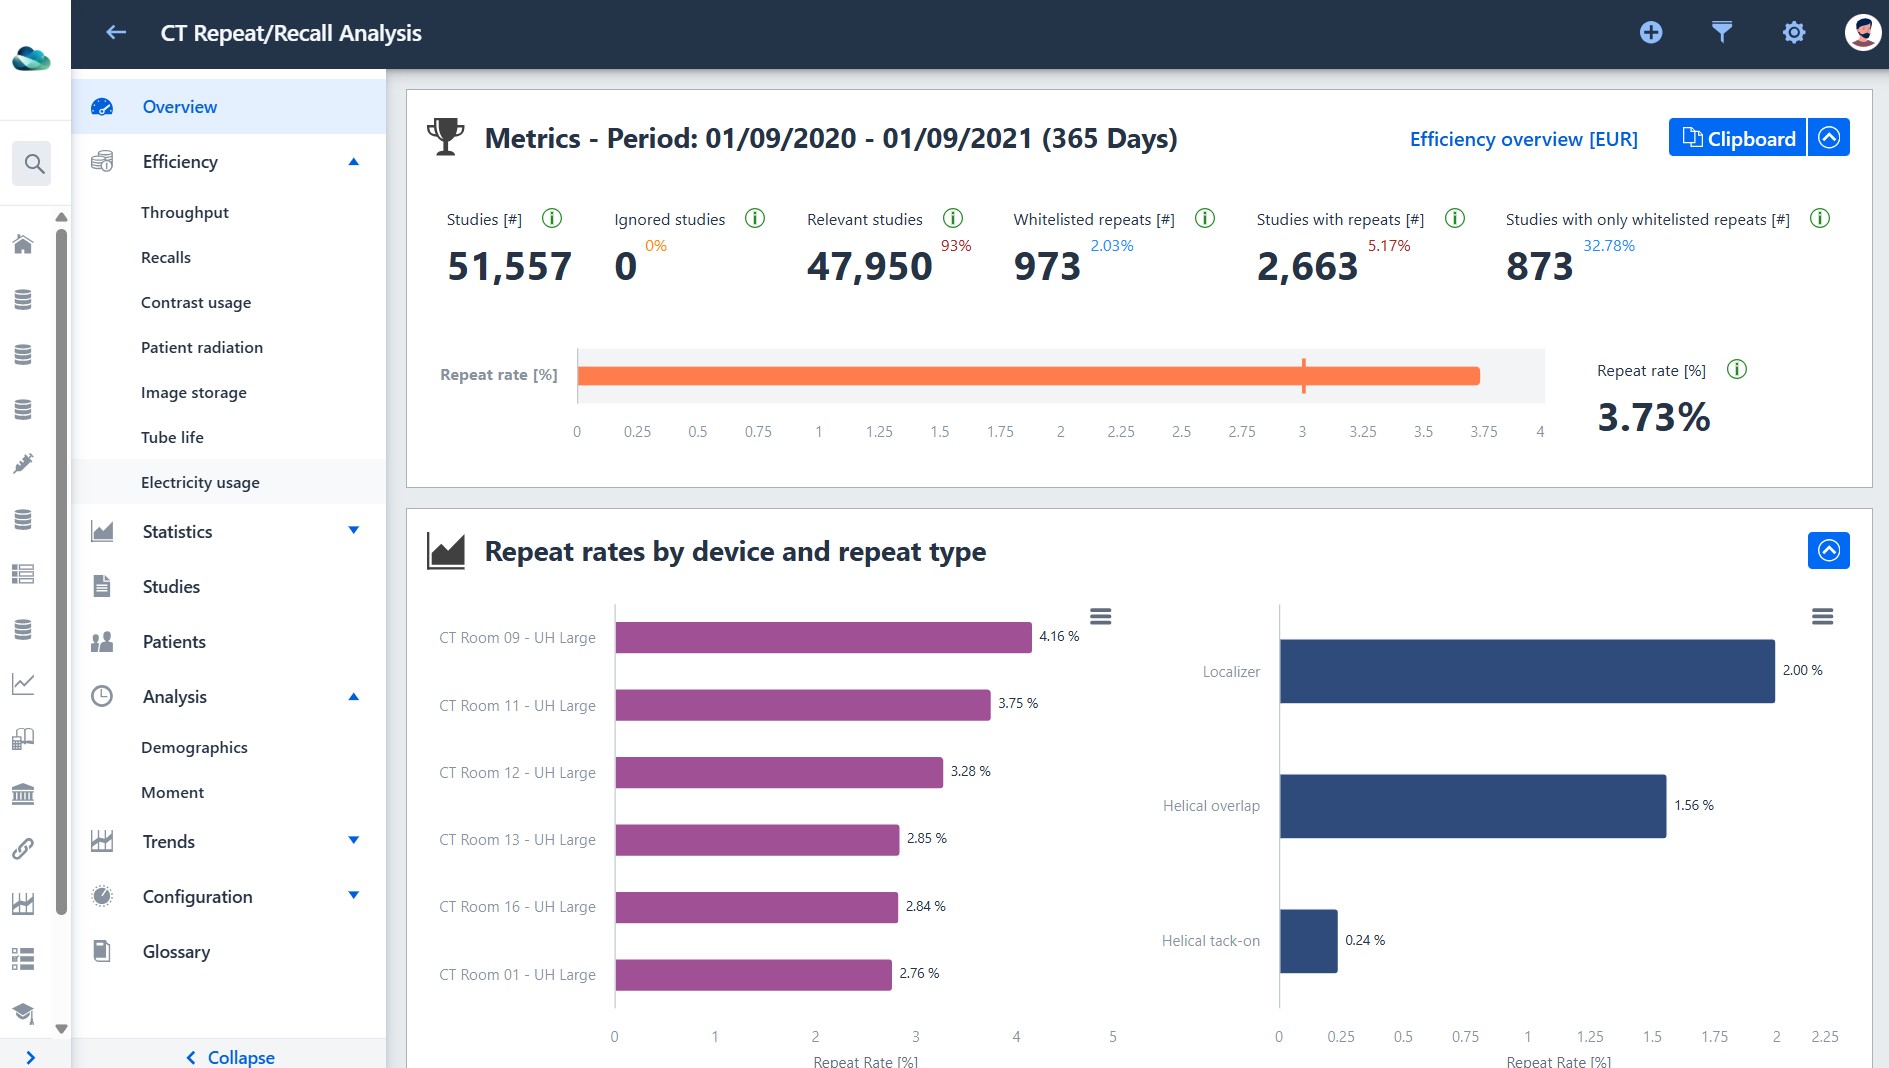Viewport: 1889px width, 1068px height.
Task: Show info for Repeat rate metric
Action: point(1737,370)
